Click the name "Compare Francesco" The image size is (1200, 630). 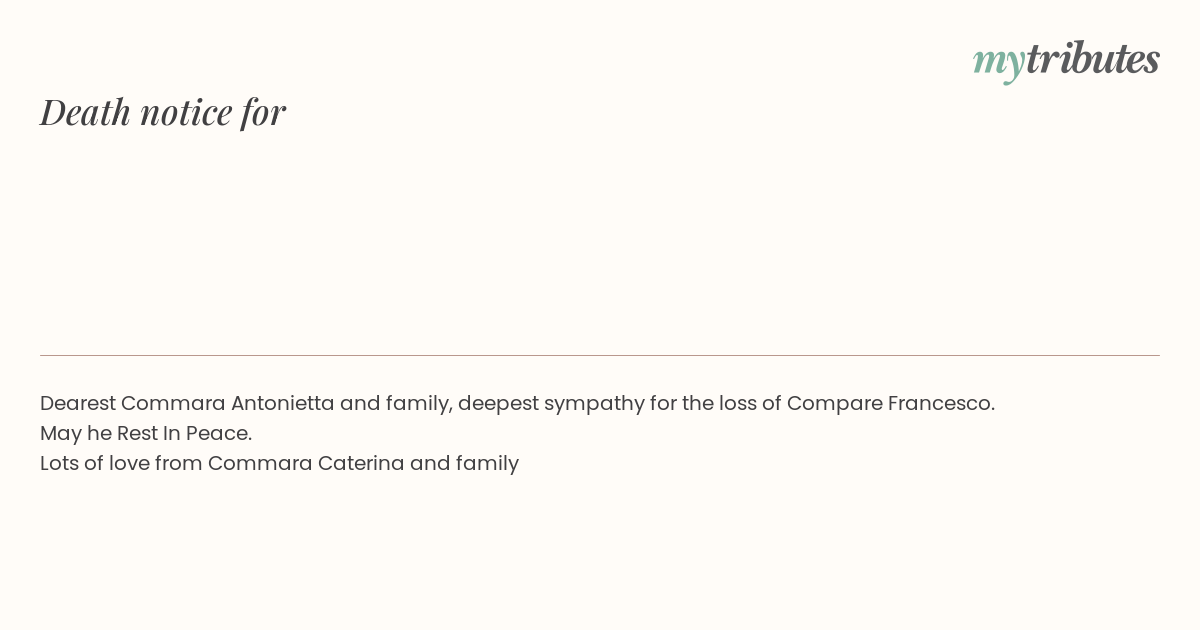pyautogui.click(x=890, y=404)
